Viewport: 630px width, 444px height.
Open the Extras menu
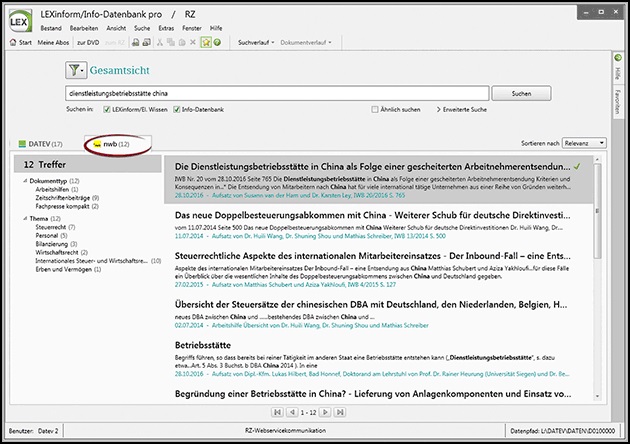150,27
